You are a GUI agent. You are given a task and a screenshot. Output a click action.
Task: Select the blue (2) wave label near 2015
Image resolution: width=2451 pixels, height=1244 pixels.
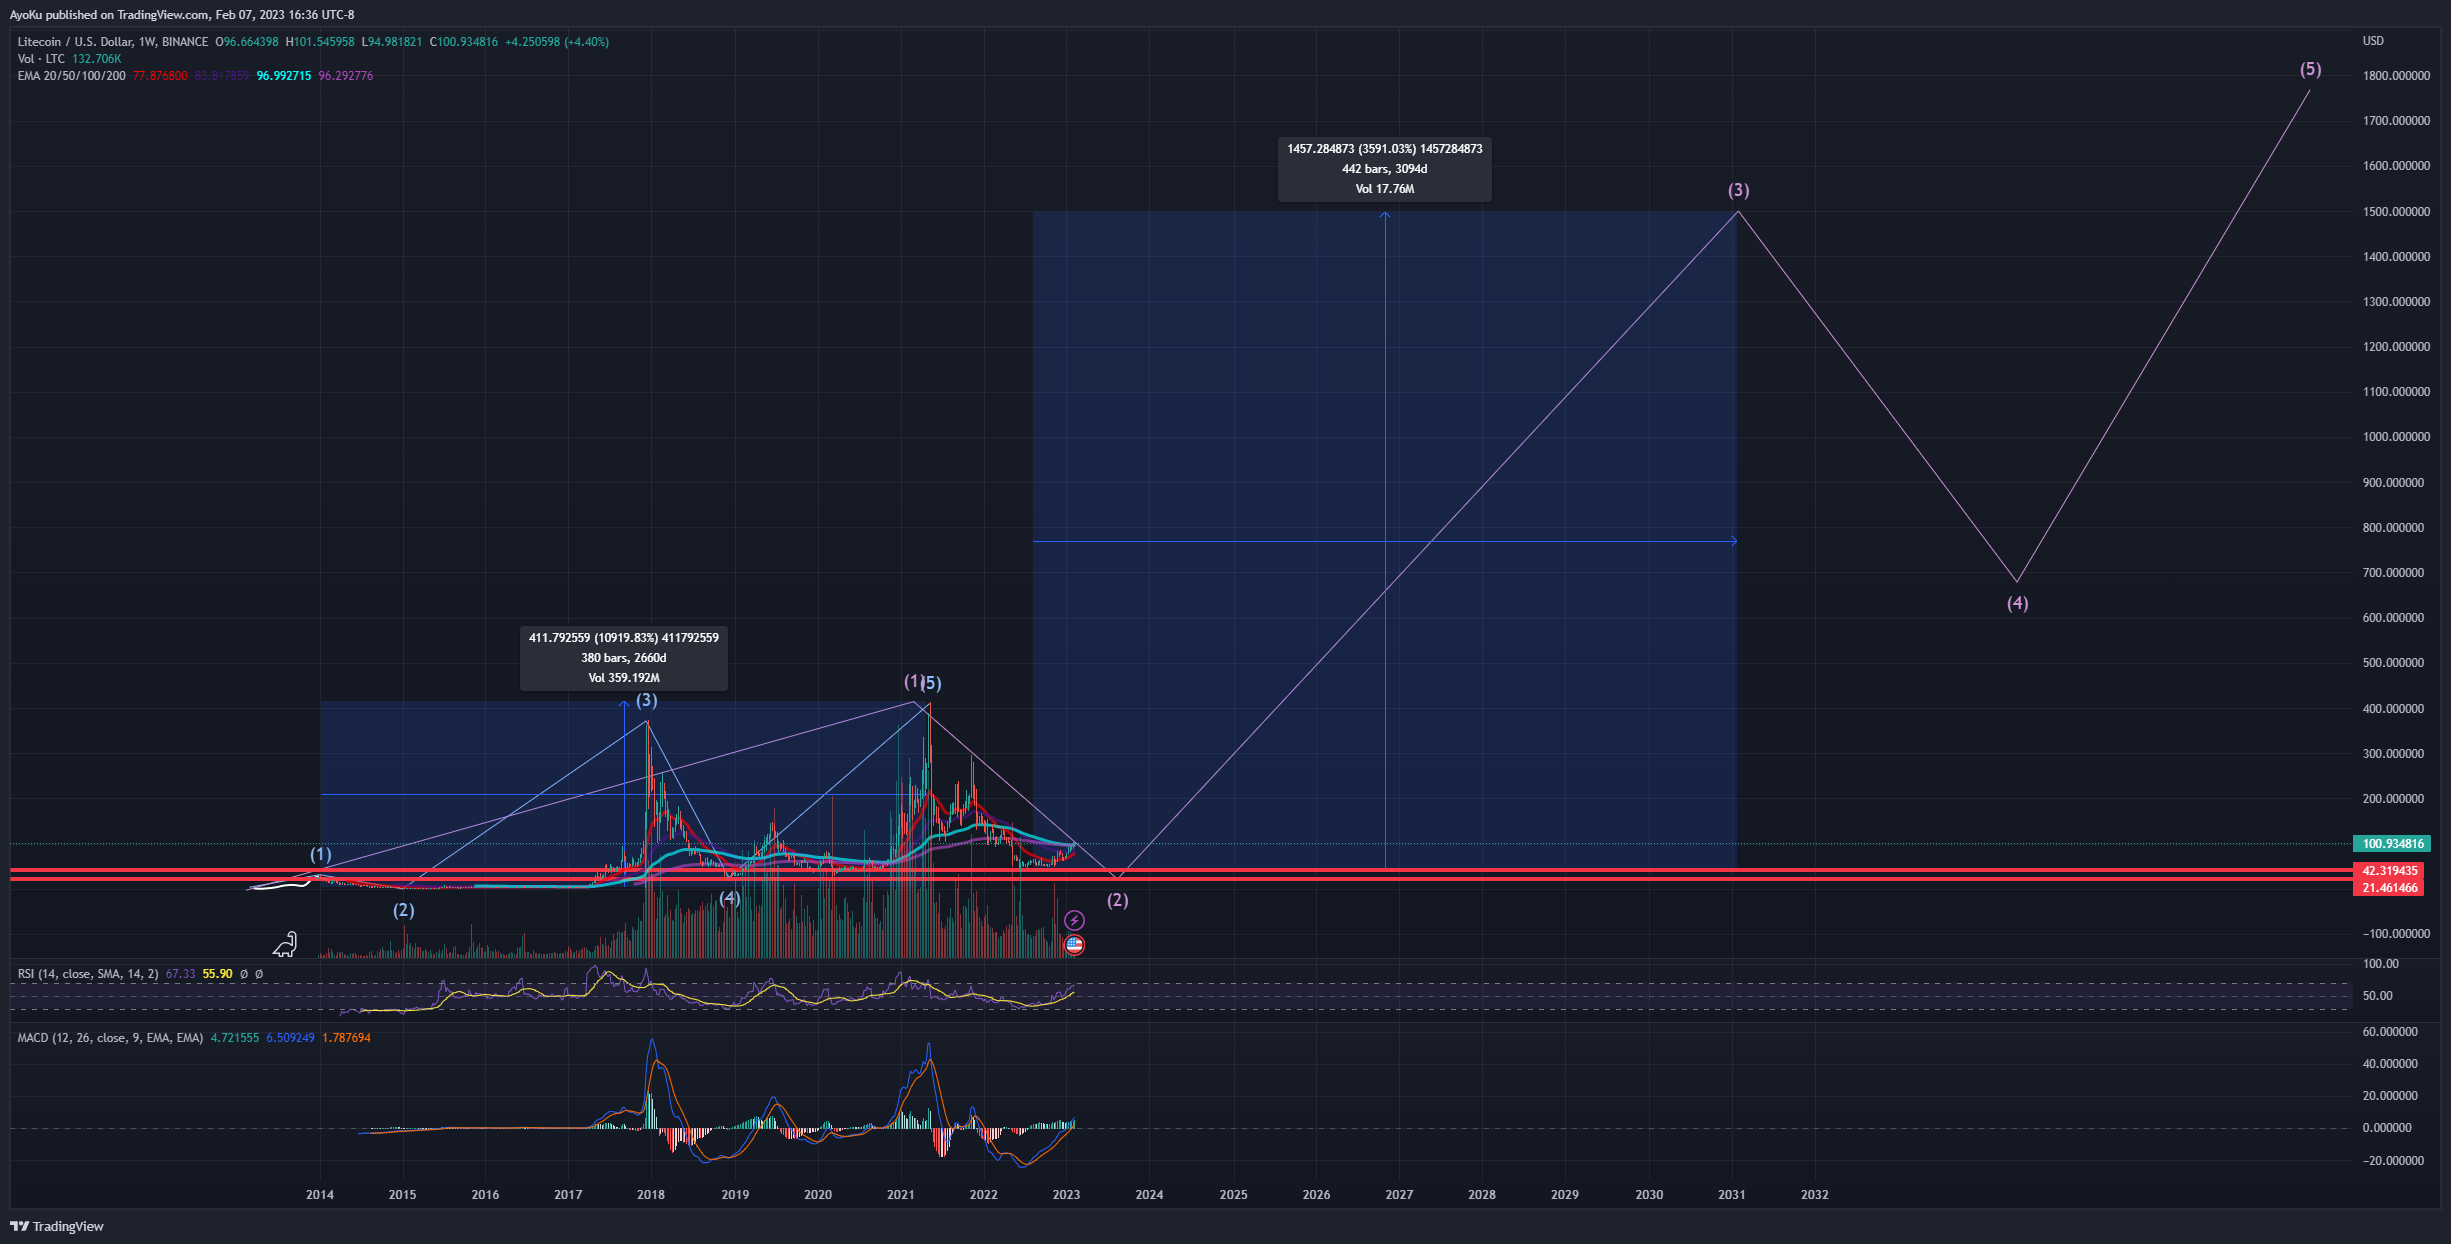(x=403, y=910)
